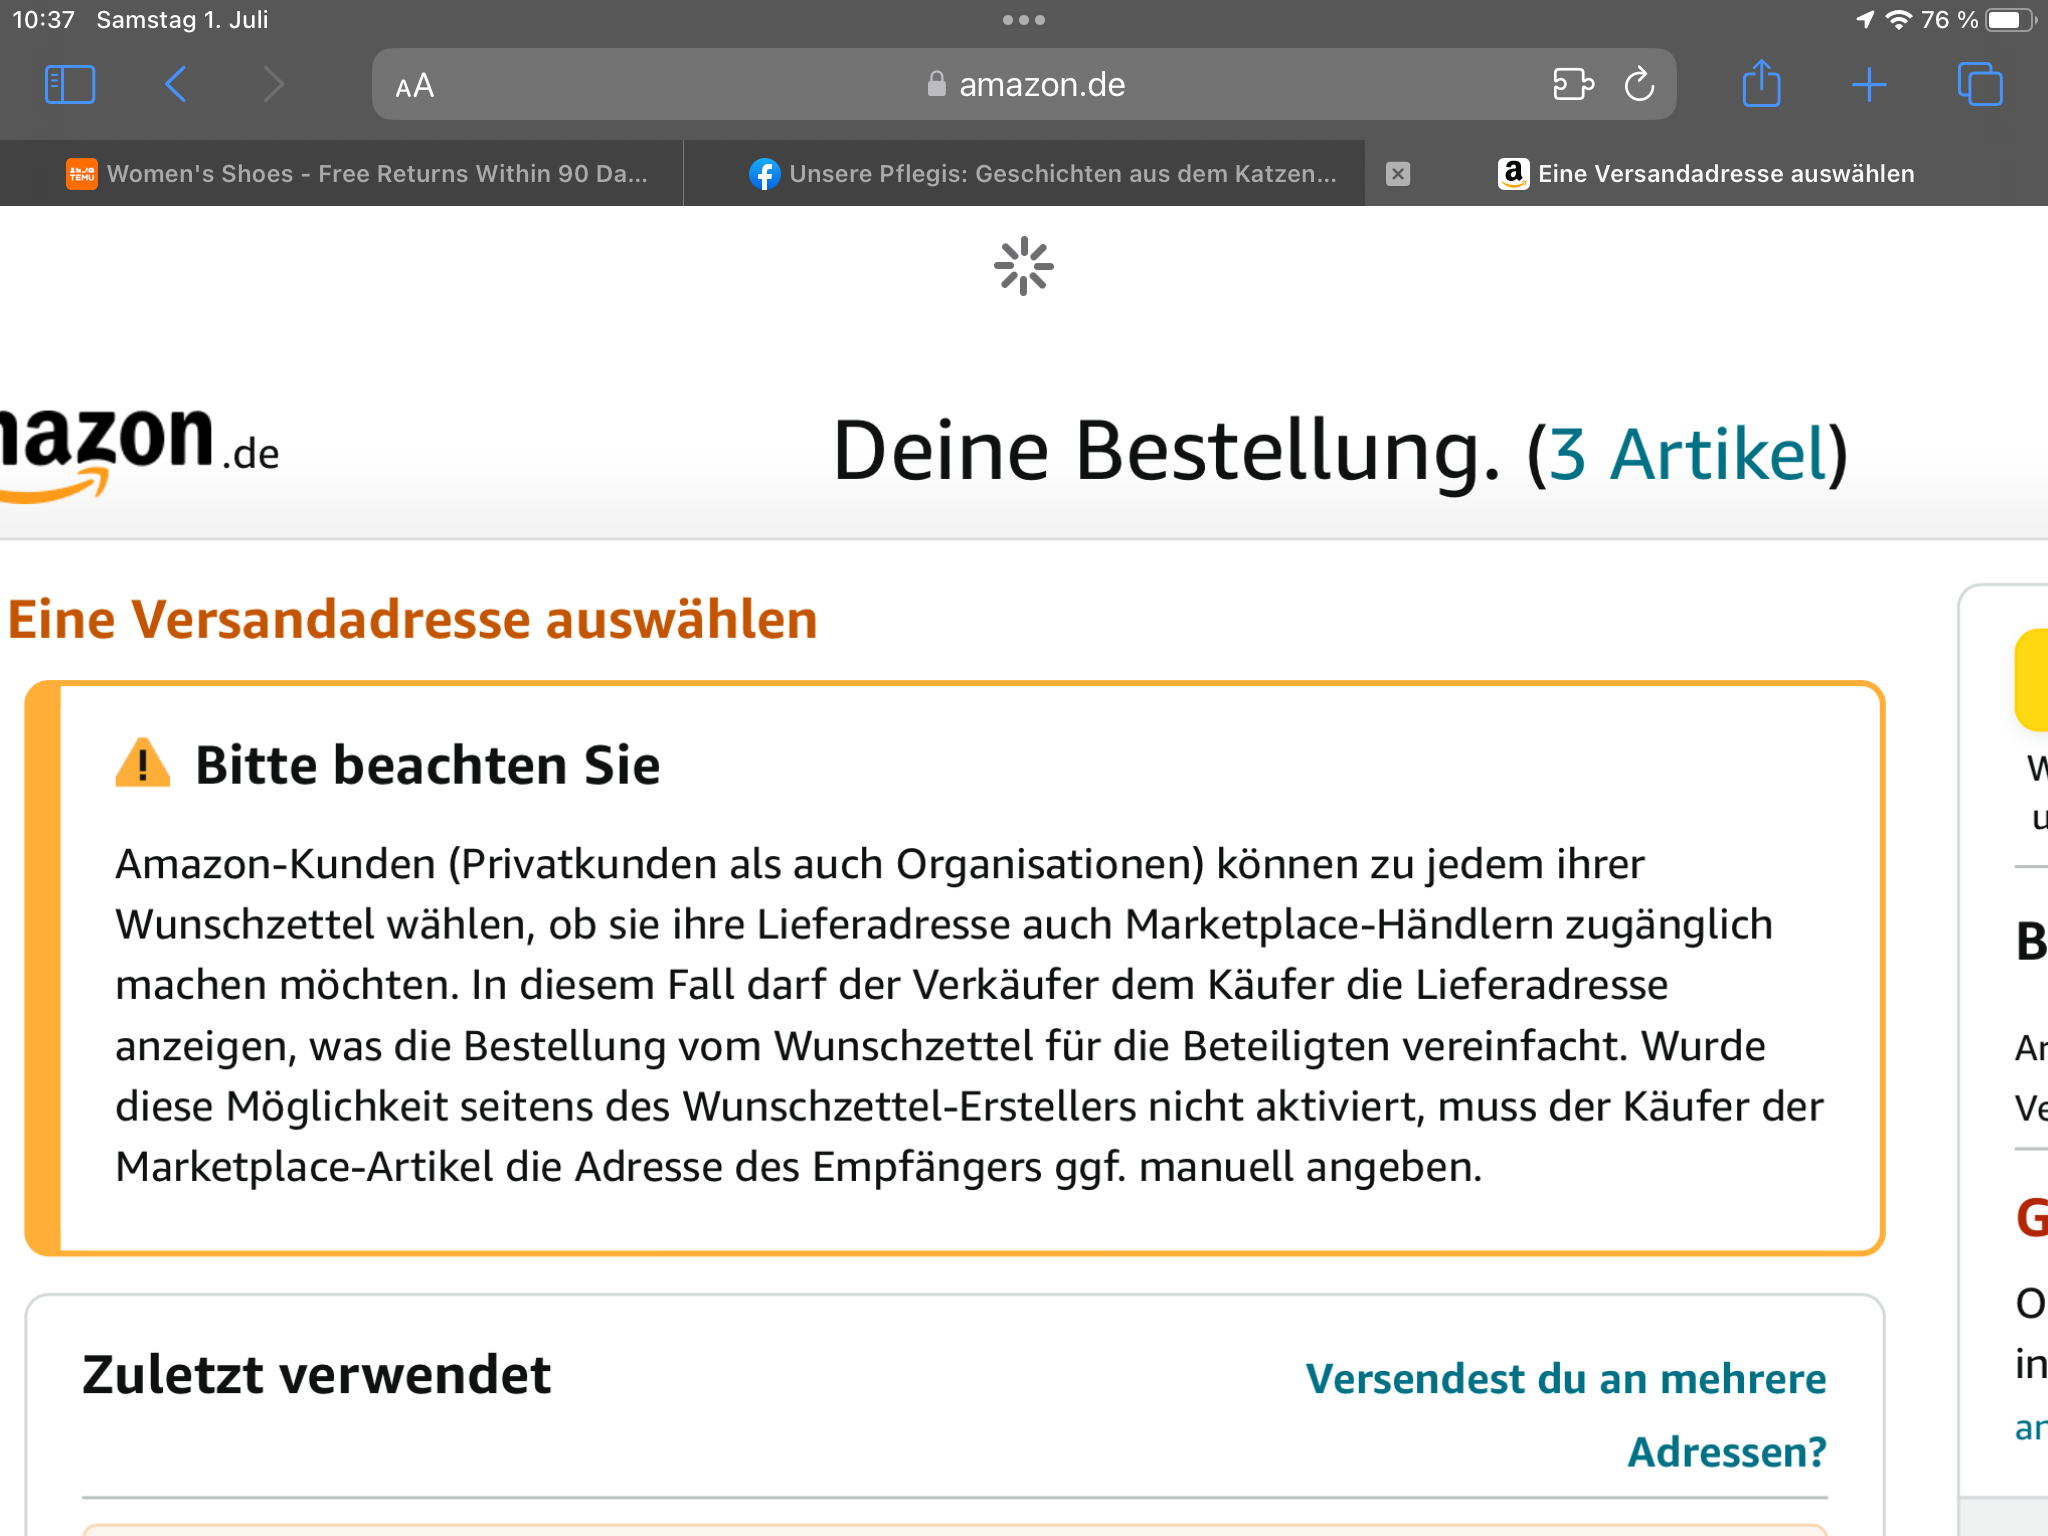2048x1536 pixels.
Task: Tap the amazon.de address bar
Action: pyautogui.click(x=1024, y=85)
